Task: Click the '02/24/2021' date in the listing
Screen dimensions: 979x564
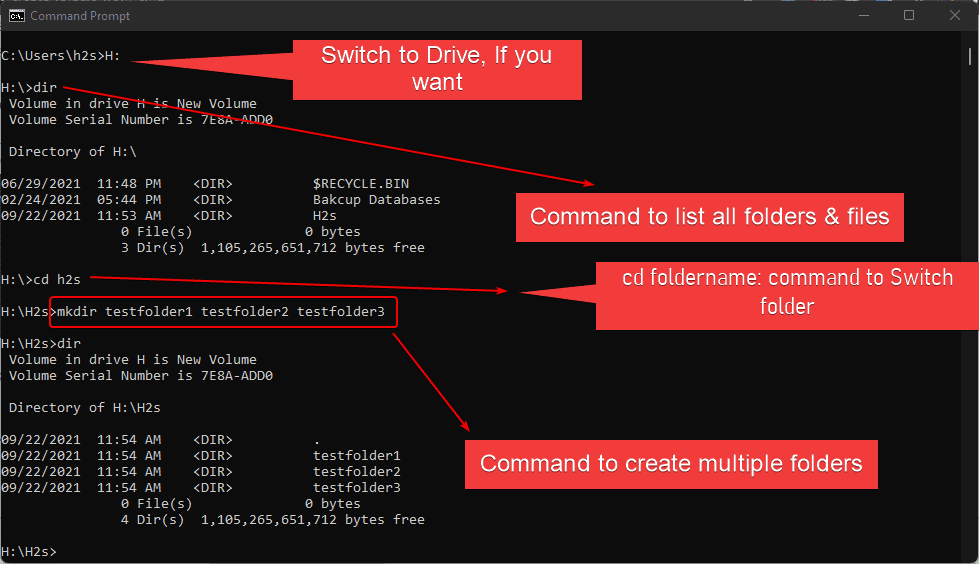Action: 41,200
